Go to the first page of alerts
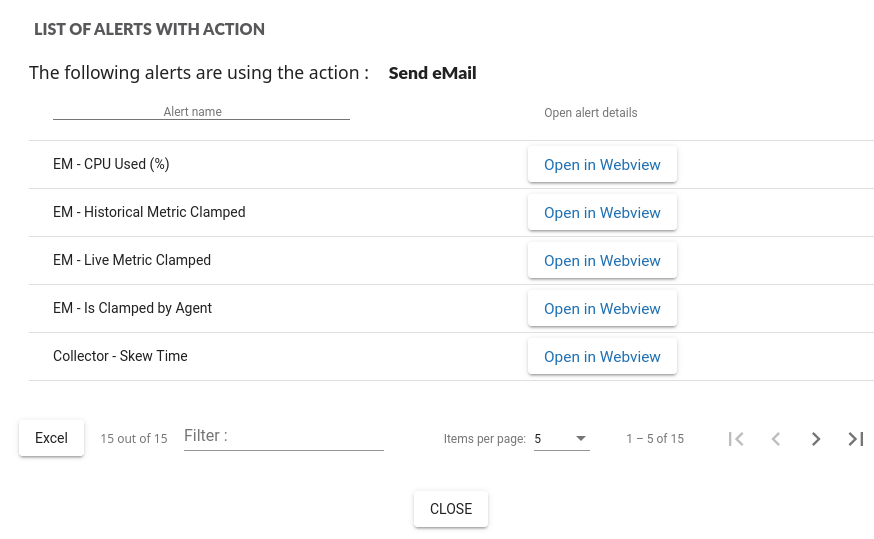 (736, 439)
